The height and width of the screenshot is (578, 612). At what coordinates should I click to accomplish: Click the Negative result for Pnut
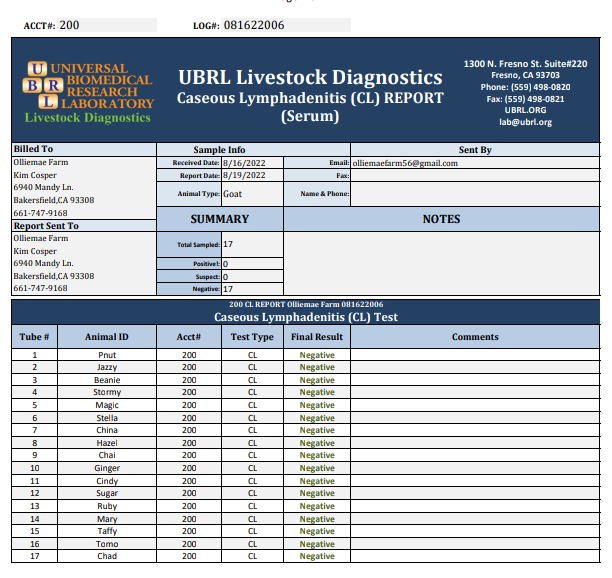click(x=317, y=355)
